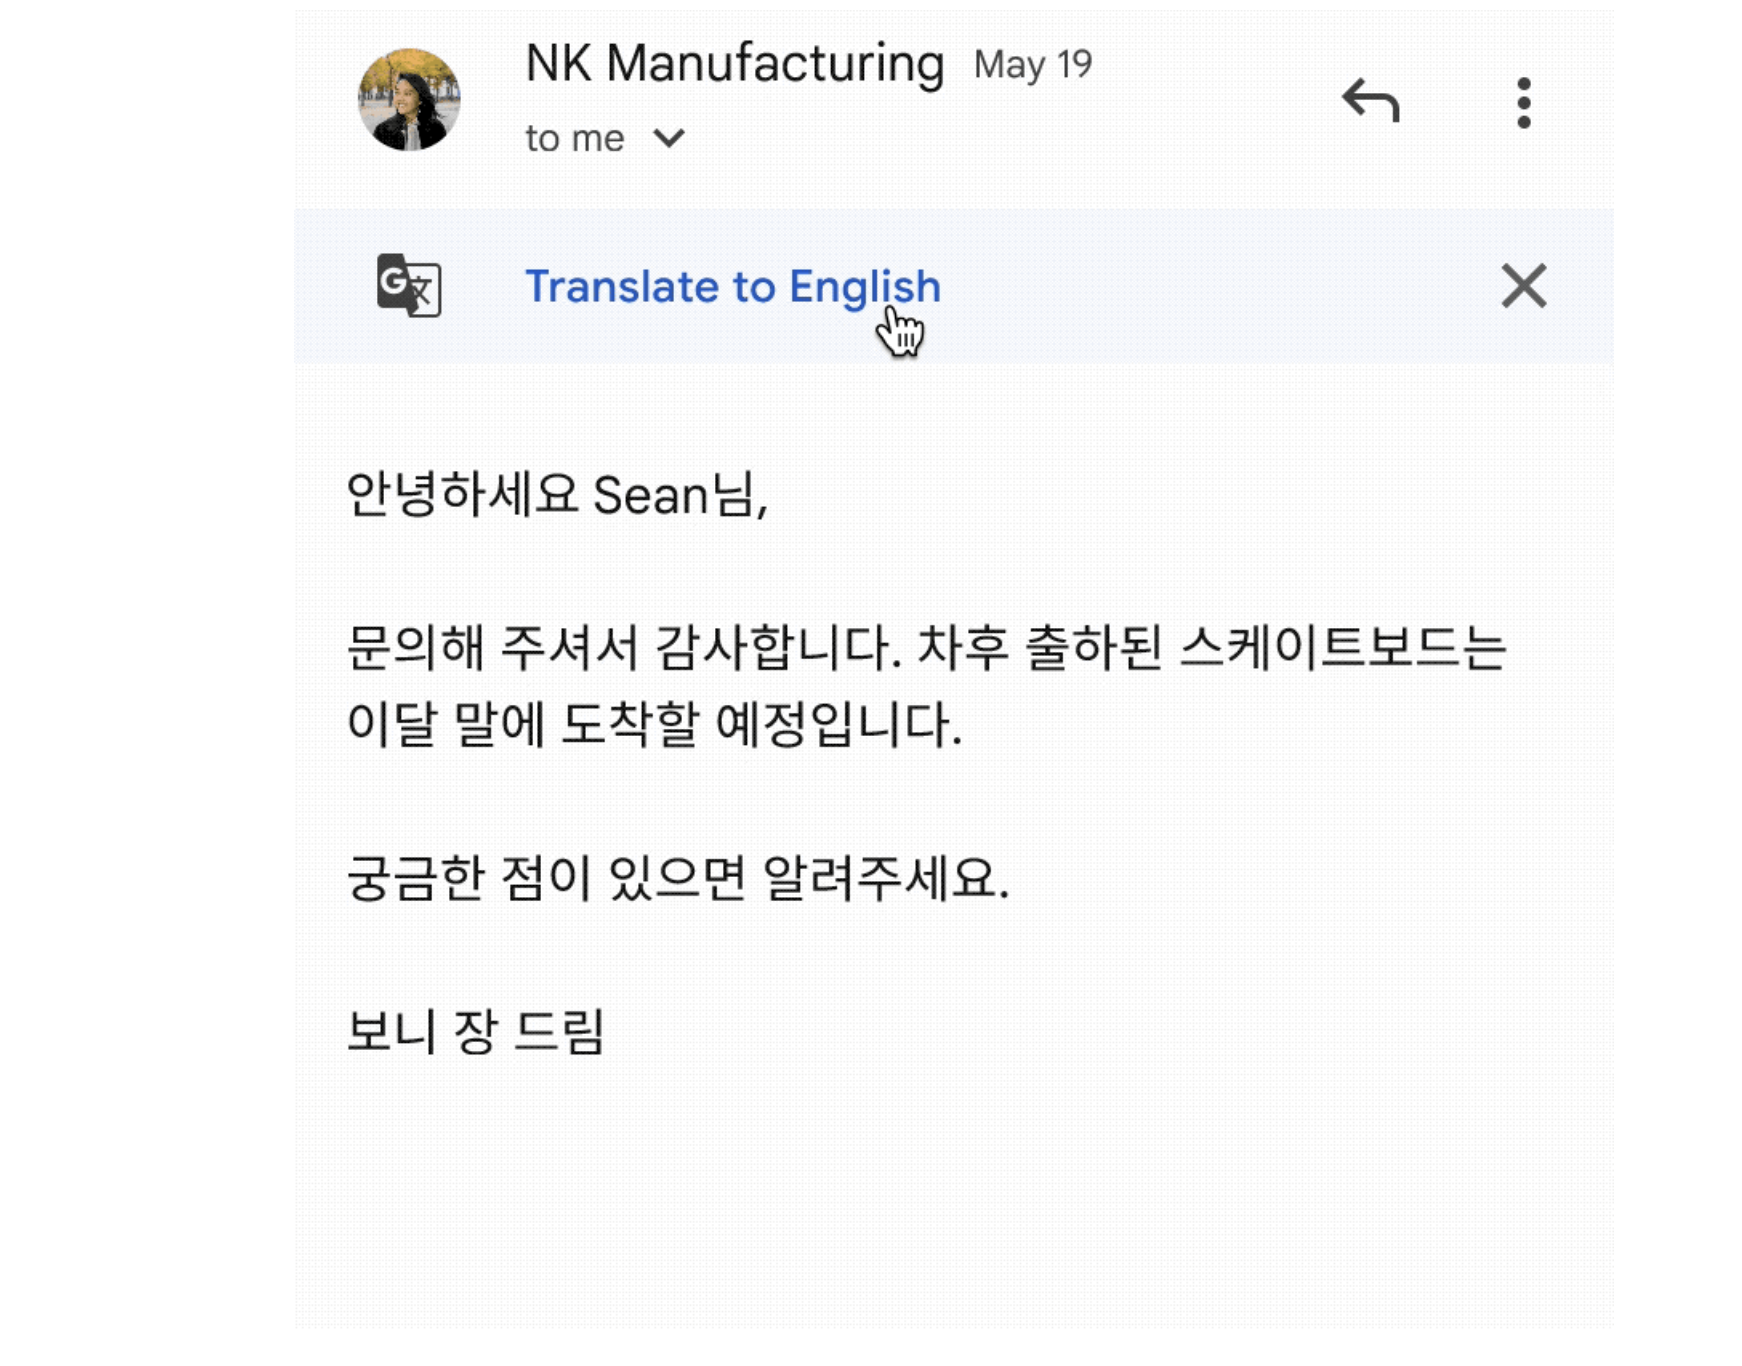Viewport: 1742px width, 1366px height.
Task: Click the 'to me' label to show details
Action: point(576,138)
